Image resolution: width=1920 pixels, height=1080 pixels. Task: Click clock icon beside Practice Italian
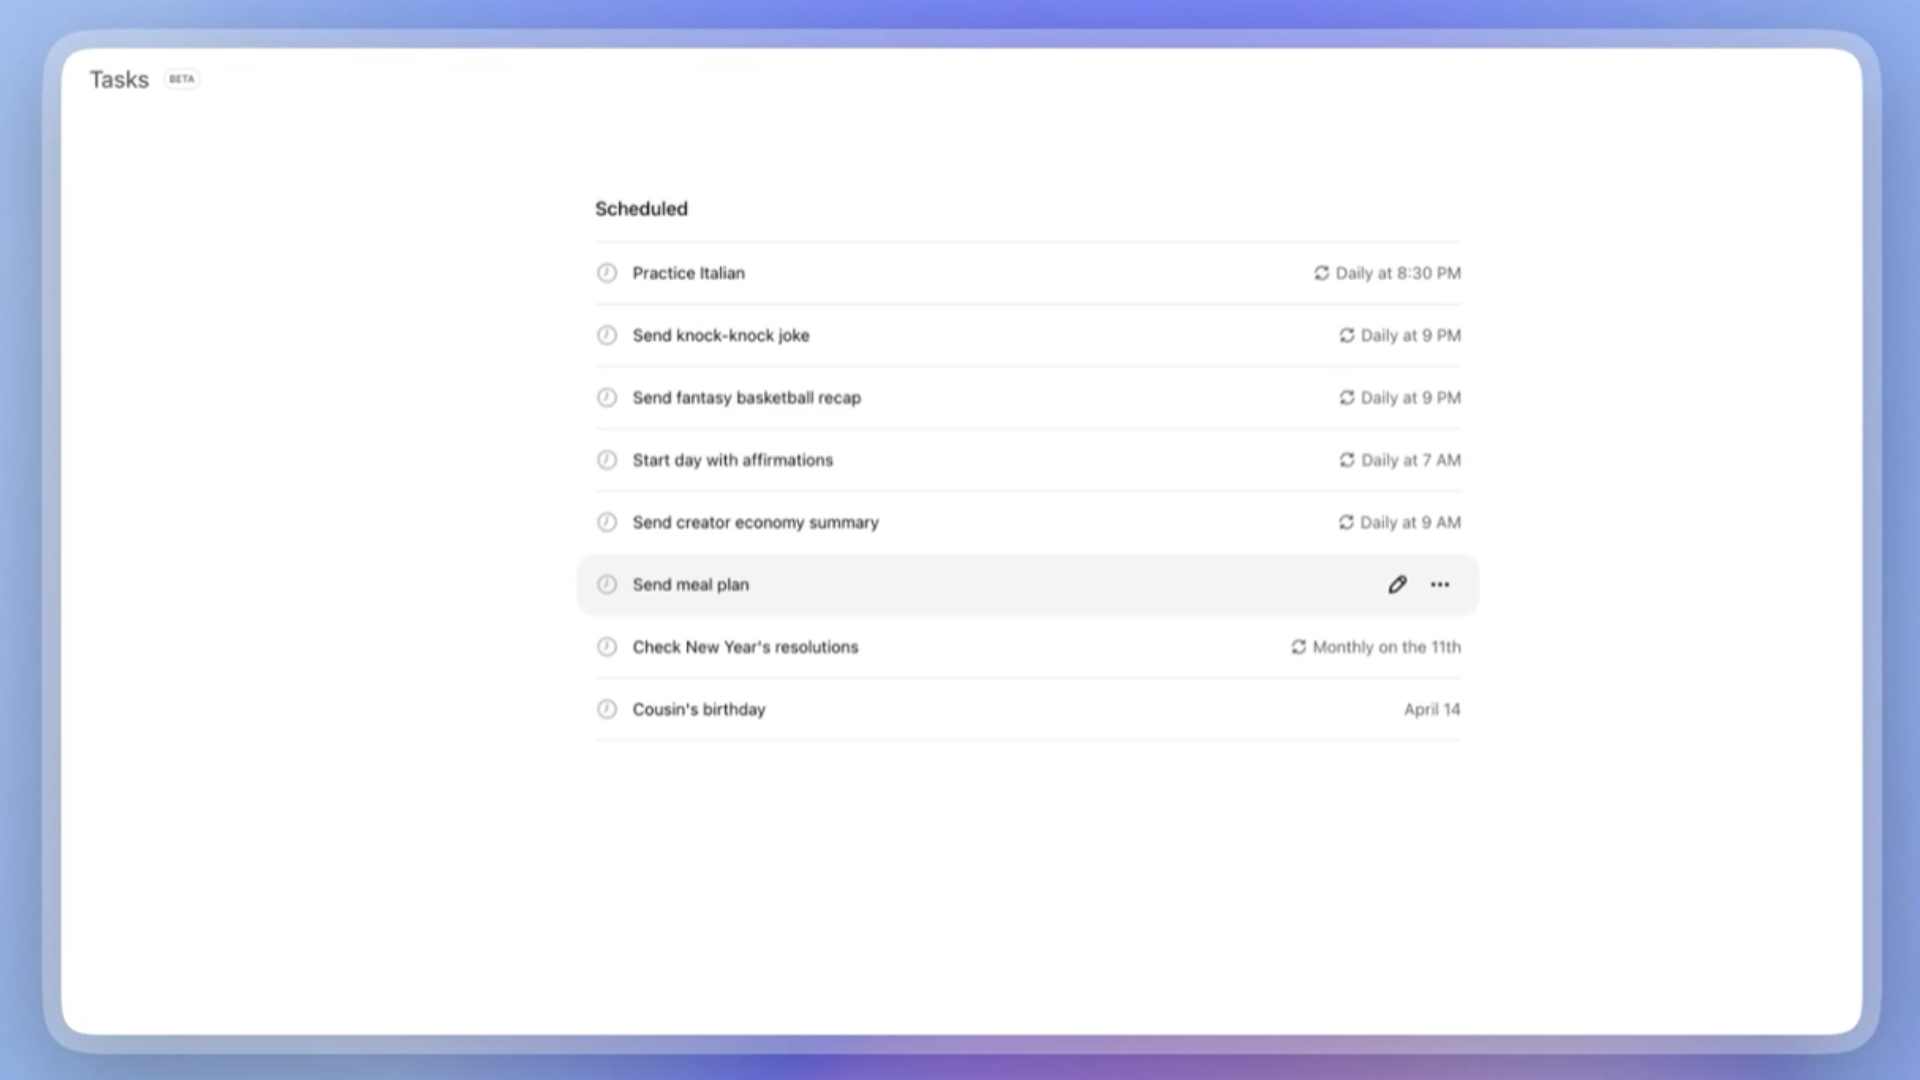(607, 273)
